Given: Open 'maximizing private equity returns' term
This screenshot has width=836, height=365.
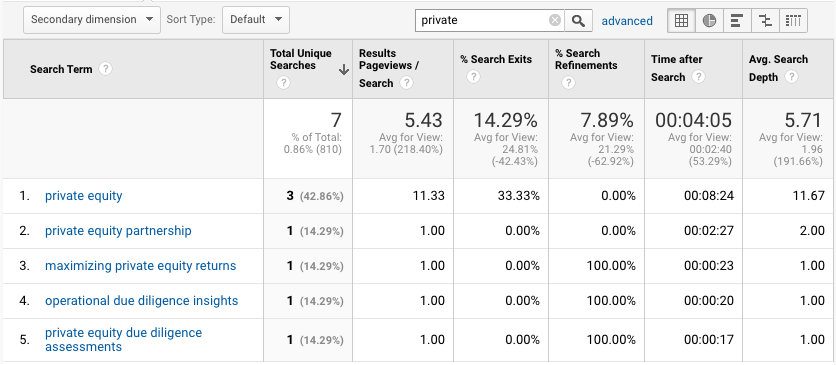Looking at the screenshot, I should click(140, 265).
